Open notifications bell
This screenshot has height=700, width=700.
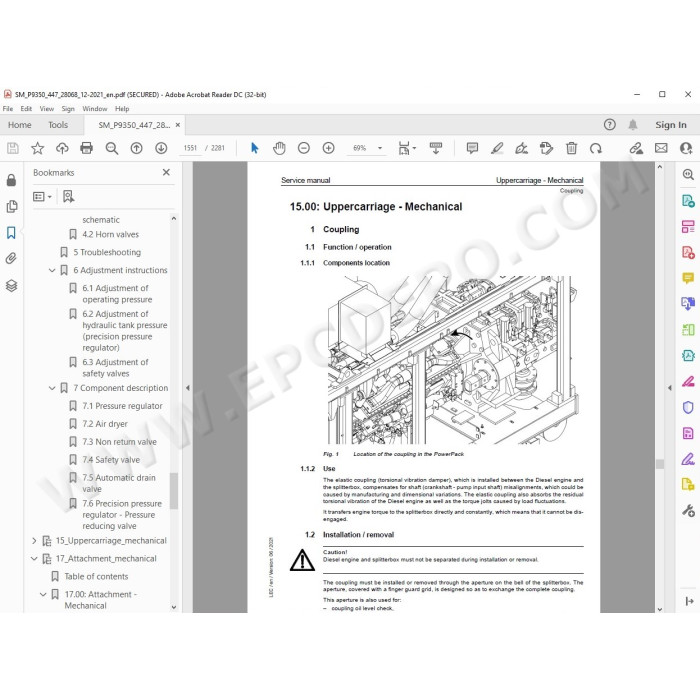point(633,125)
